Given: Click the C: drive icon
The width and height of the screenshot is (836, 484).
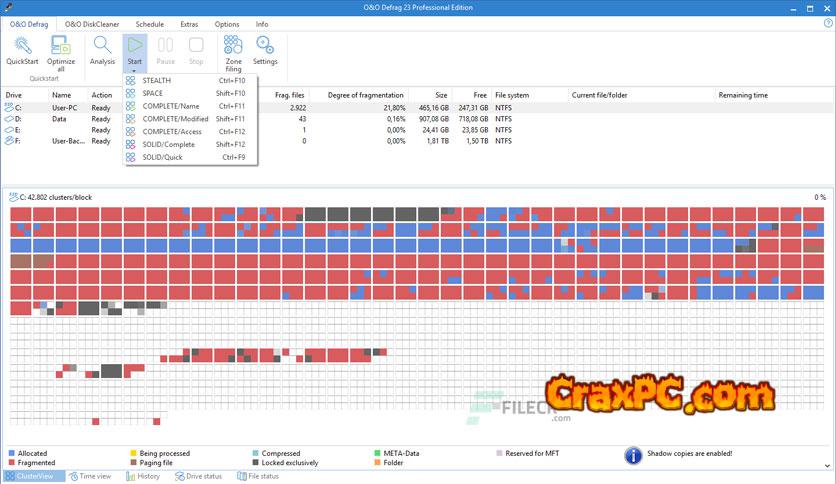Looking at the screenshot, I should [10, 107].
